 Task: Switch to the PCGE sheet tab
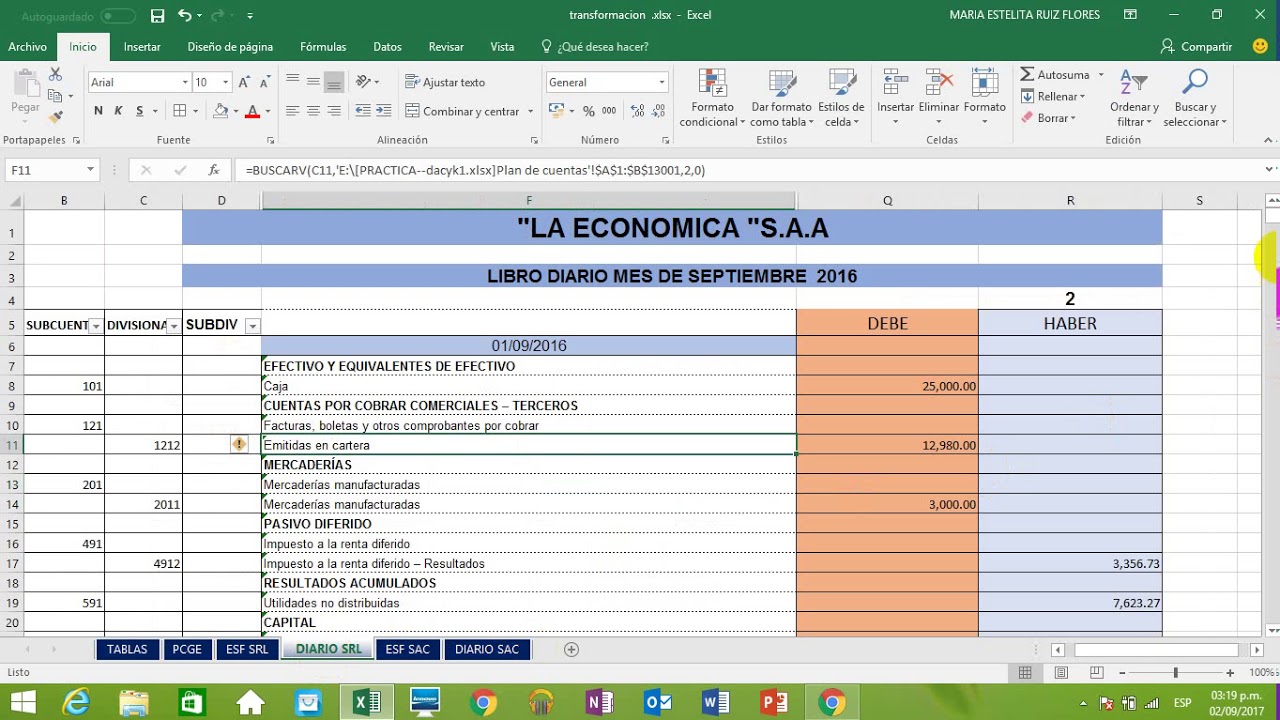(186, 649)
